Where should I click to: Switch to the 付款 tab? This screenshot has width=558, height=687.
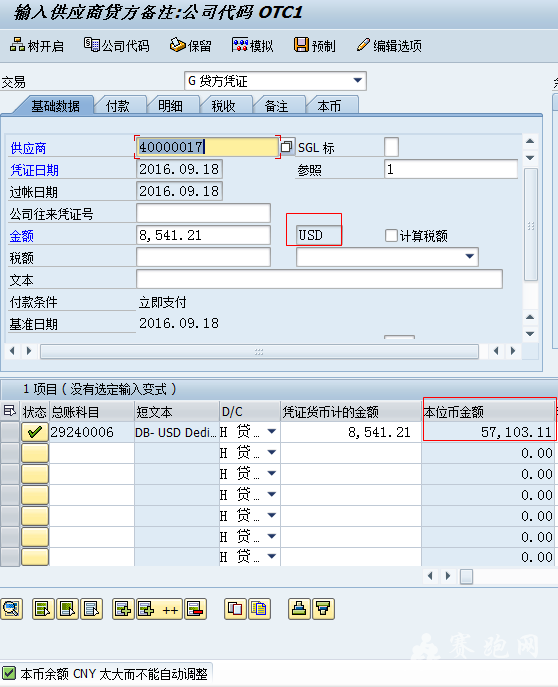(119, 106)
